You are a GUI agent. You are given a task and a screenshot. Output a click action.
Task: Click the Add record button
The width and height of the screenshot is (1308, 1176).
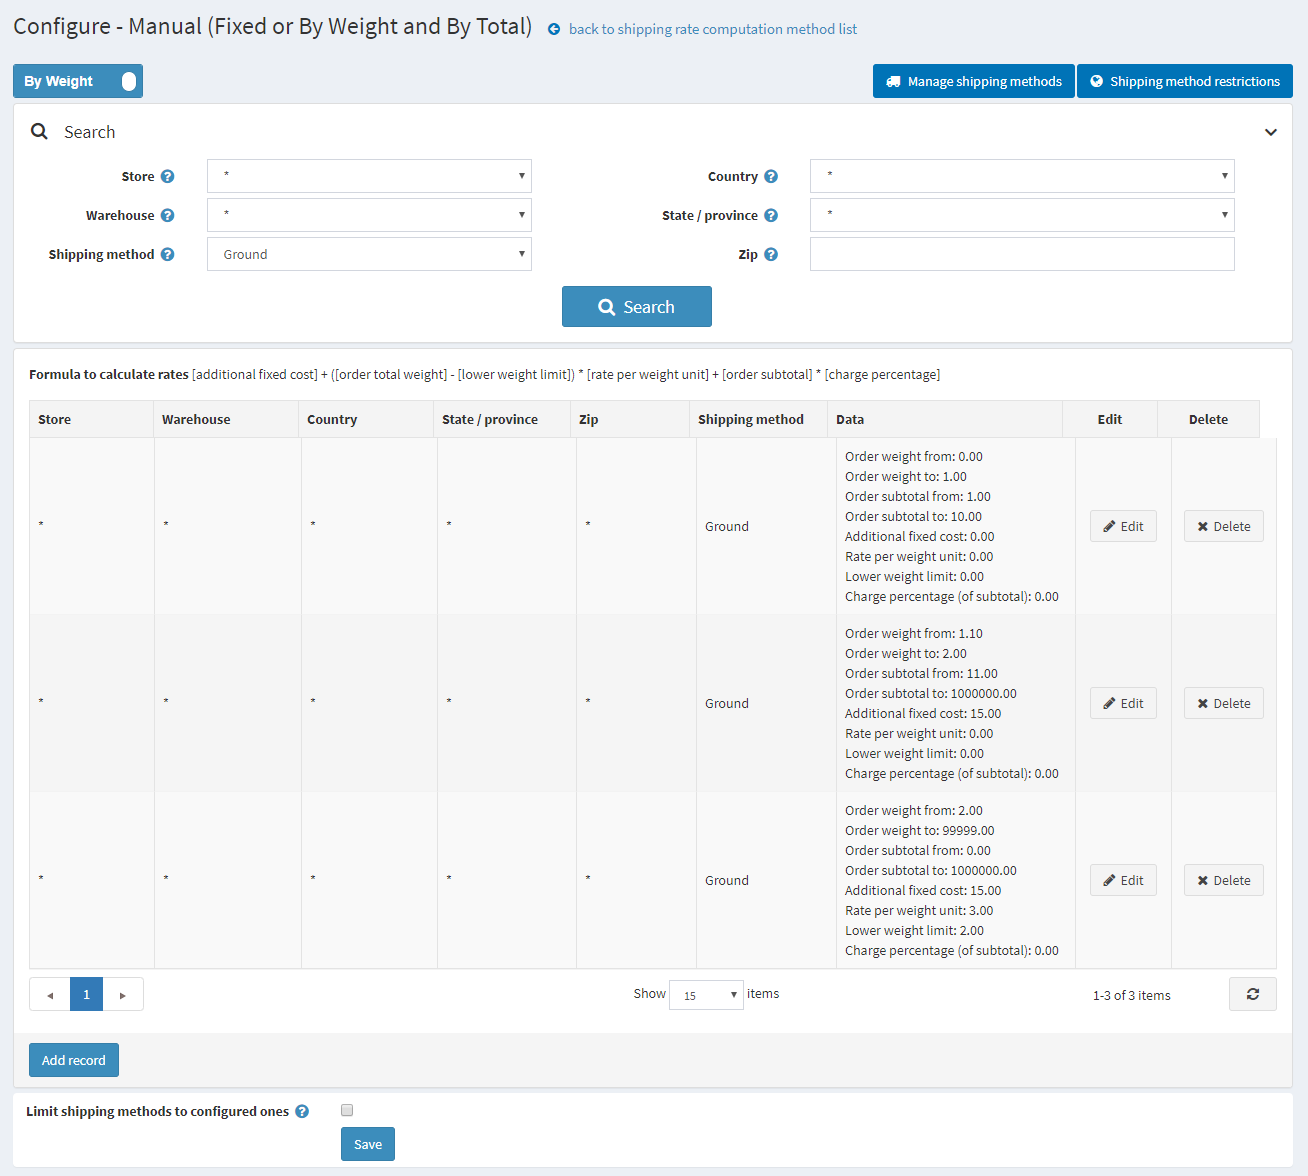74,1060
